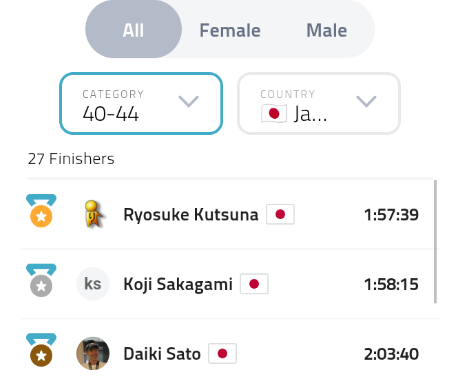Click the Category dropdown chevron arrow
The width and height of the screenshot is (459, 383).
tap(189, 101)
